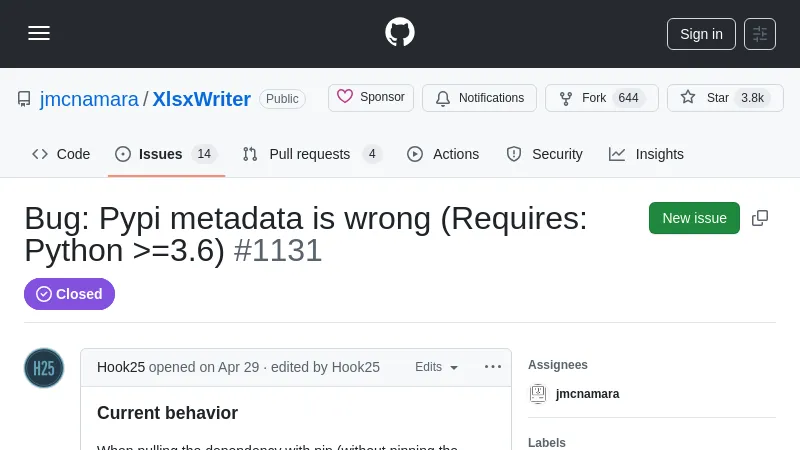The image size is (800, 450).
Task: Open the XlsxWriter repository link
Action: pos(201,99)
